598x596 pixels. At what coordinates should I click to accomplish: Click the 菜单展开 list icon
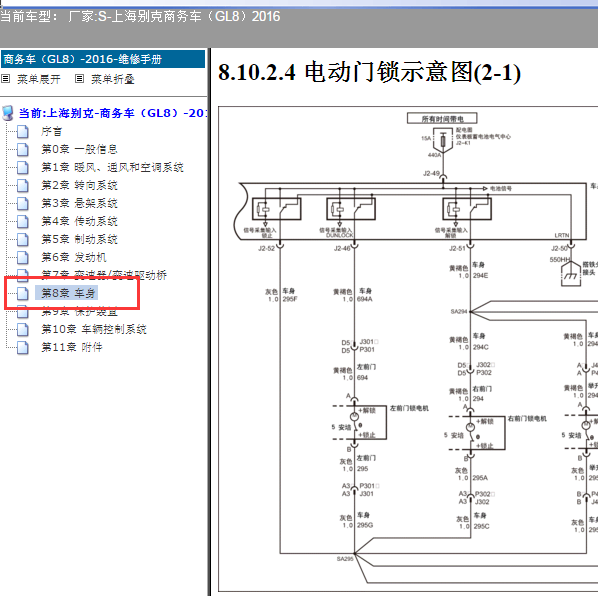(x=6, y=79)
